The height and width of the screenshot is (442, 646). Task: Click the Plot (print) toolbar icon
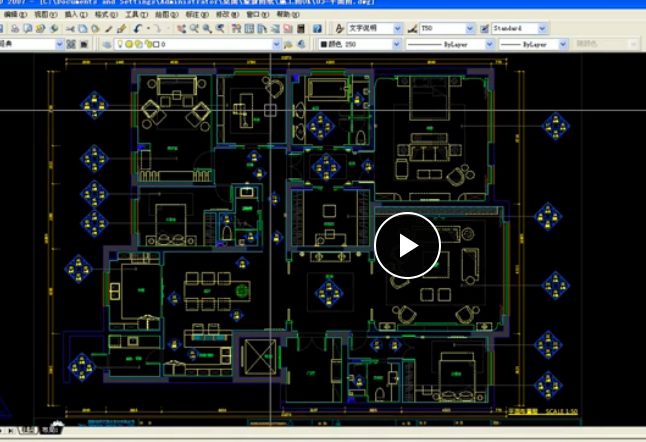point(15,29)
